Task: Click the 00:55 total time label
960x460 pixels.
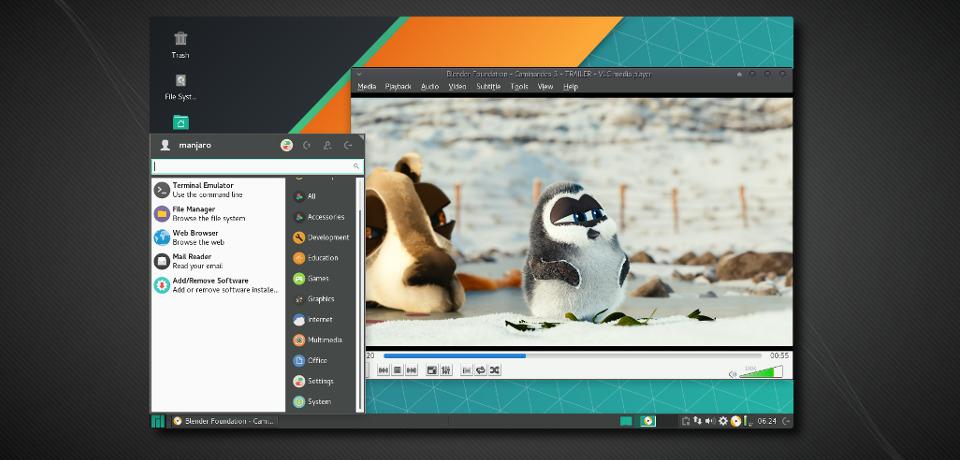Action: tap(779, 355)
